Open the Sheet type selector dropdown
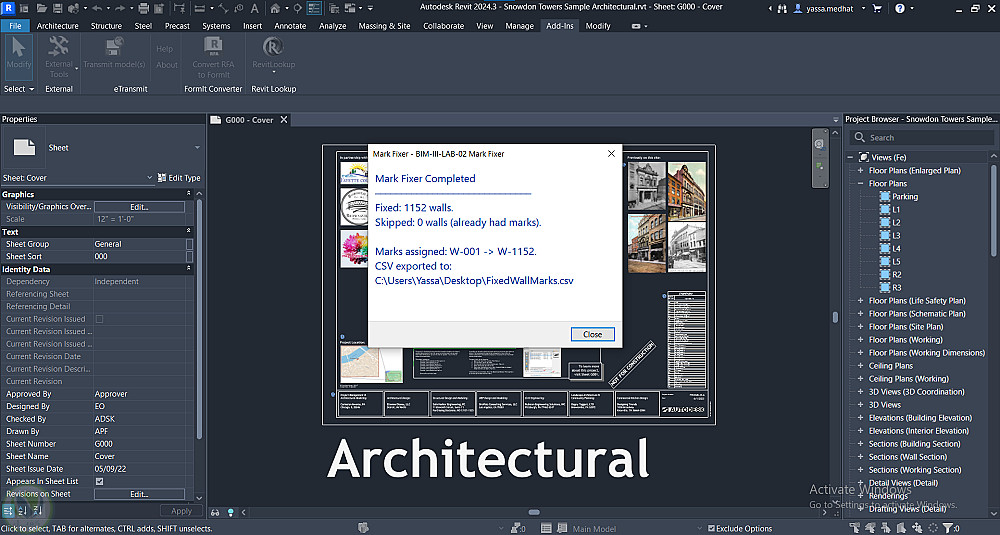The height and width of the screenshot is (535, 1000). (x=197, y=147)
